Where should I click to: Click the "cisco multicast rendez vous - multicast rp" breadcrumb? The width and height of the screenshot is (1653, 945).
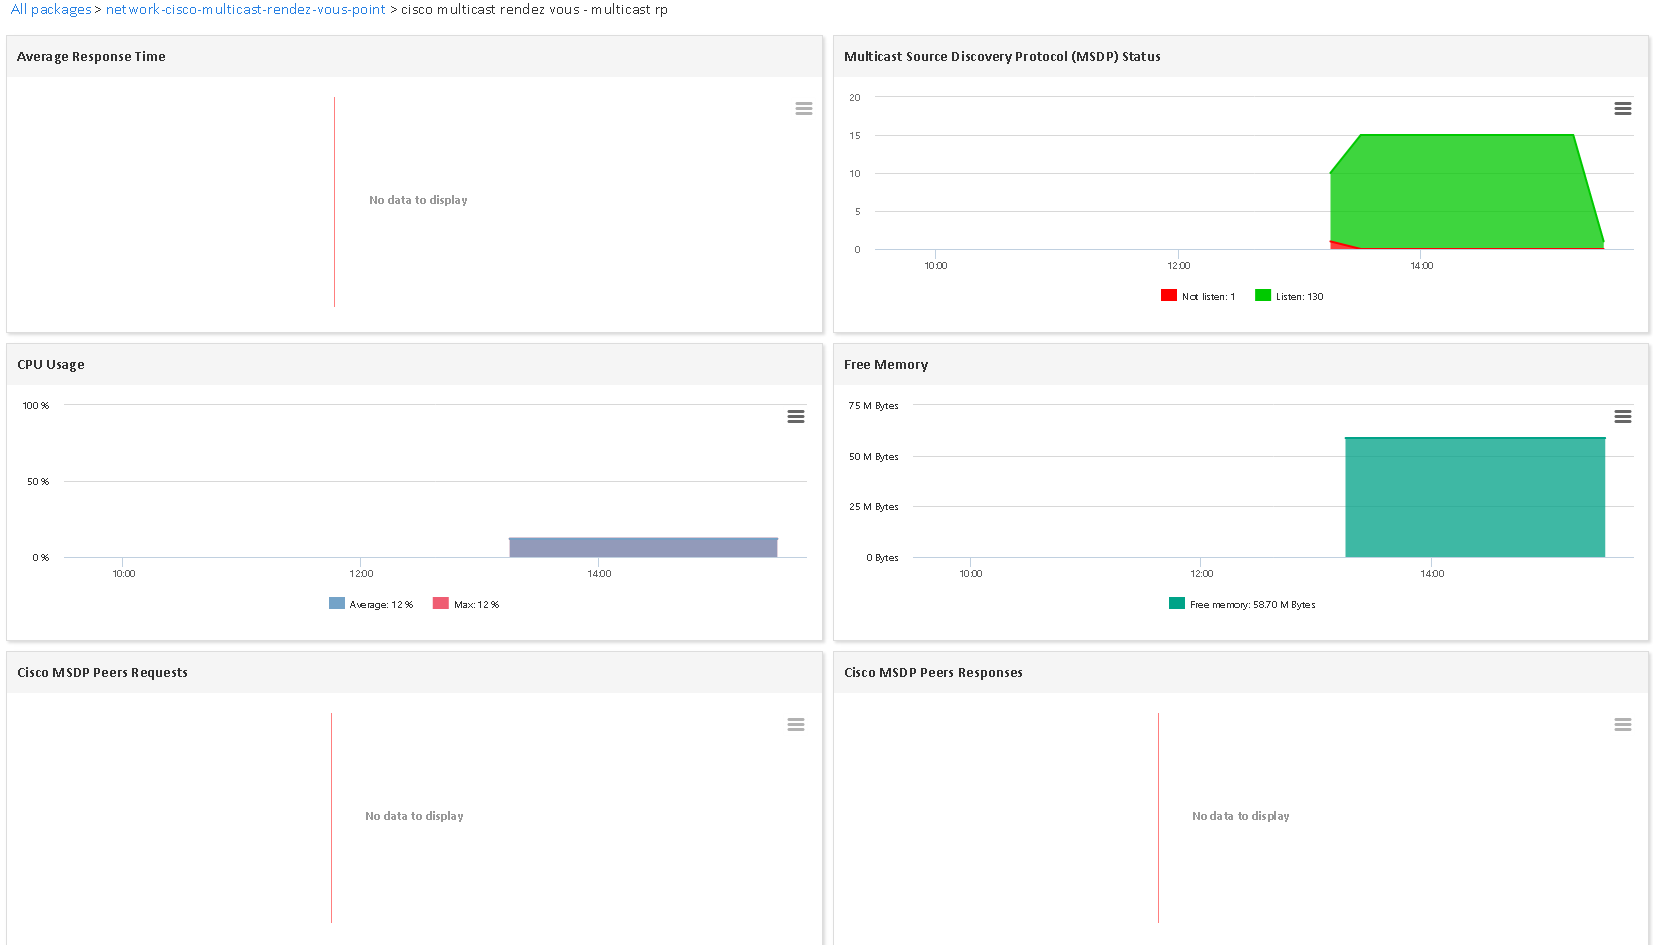point(531,9)
